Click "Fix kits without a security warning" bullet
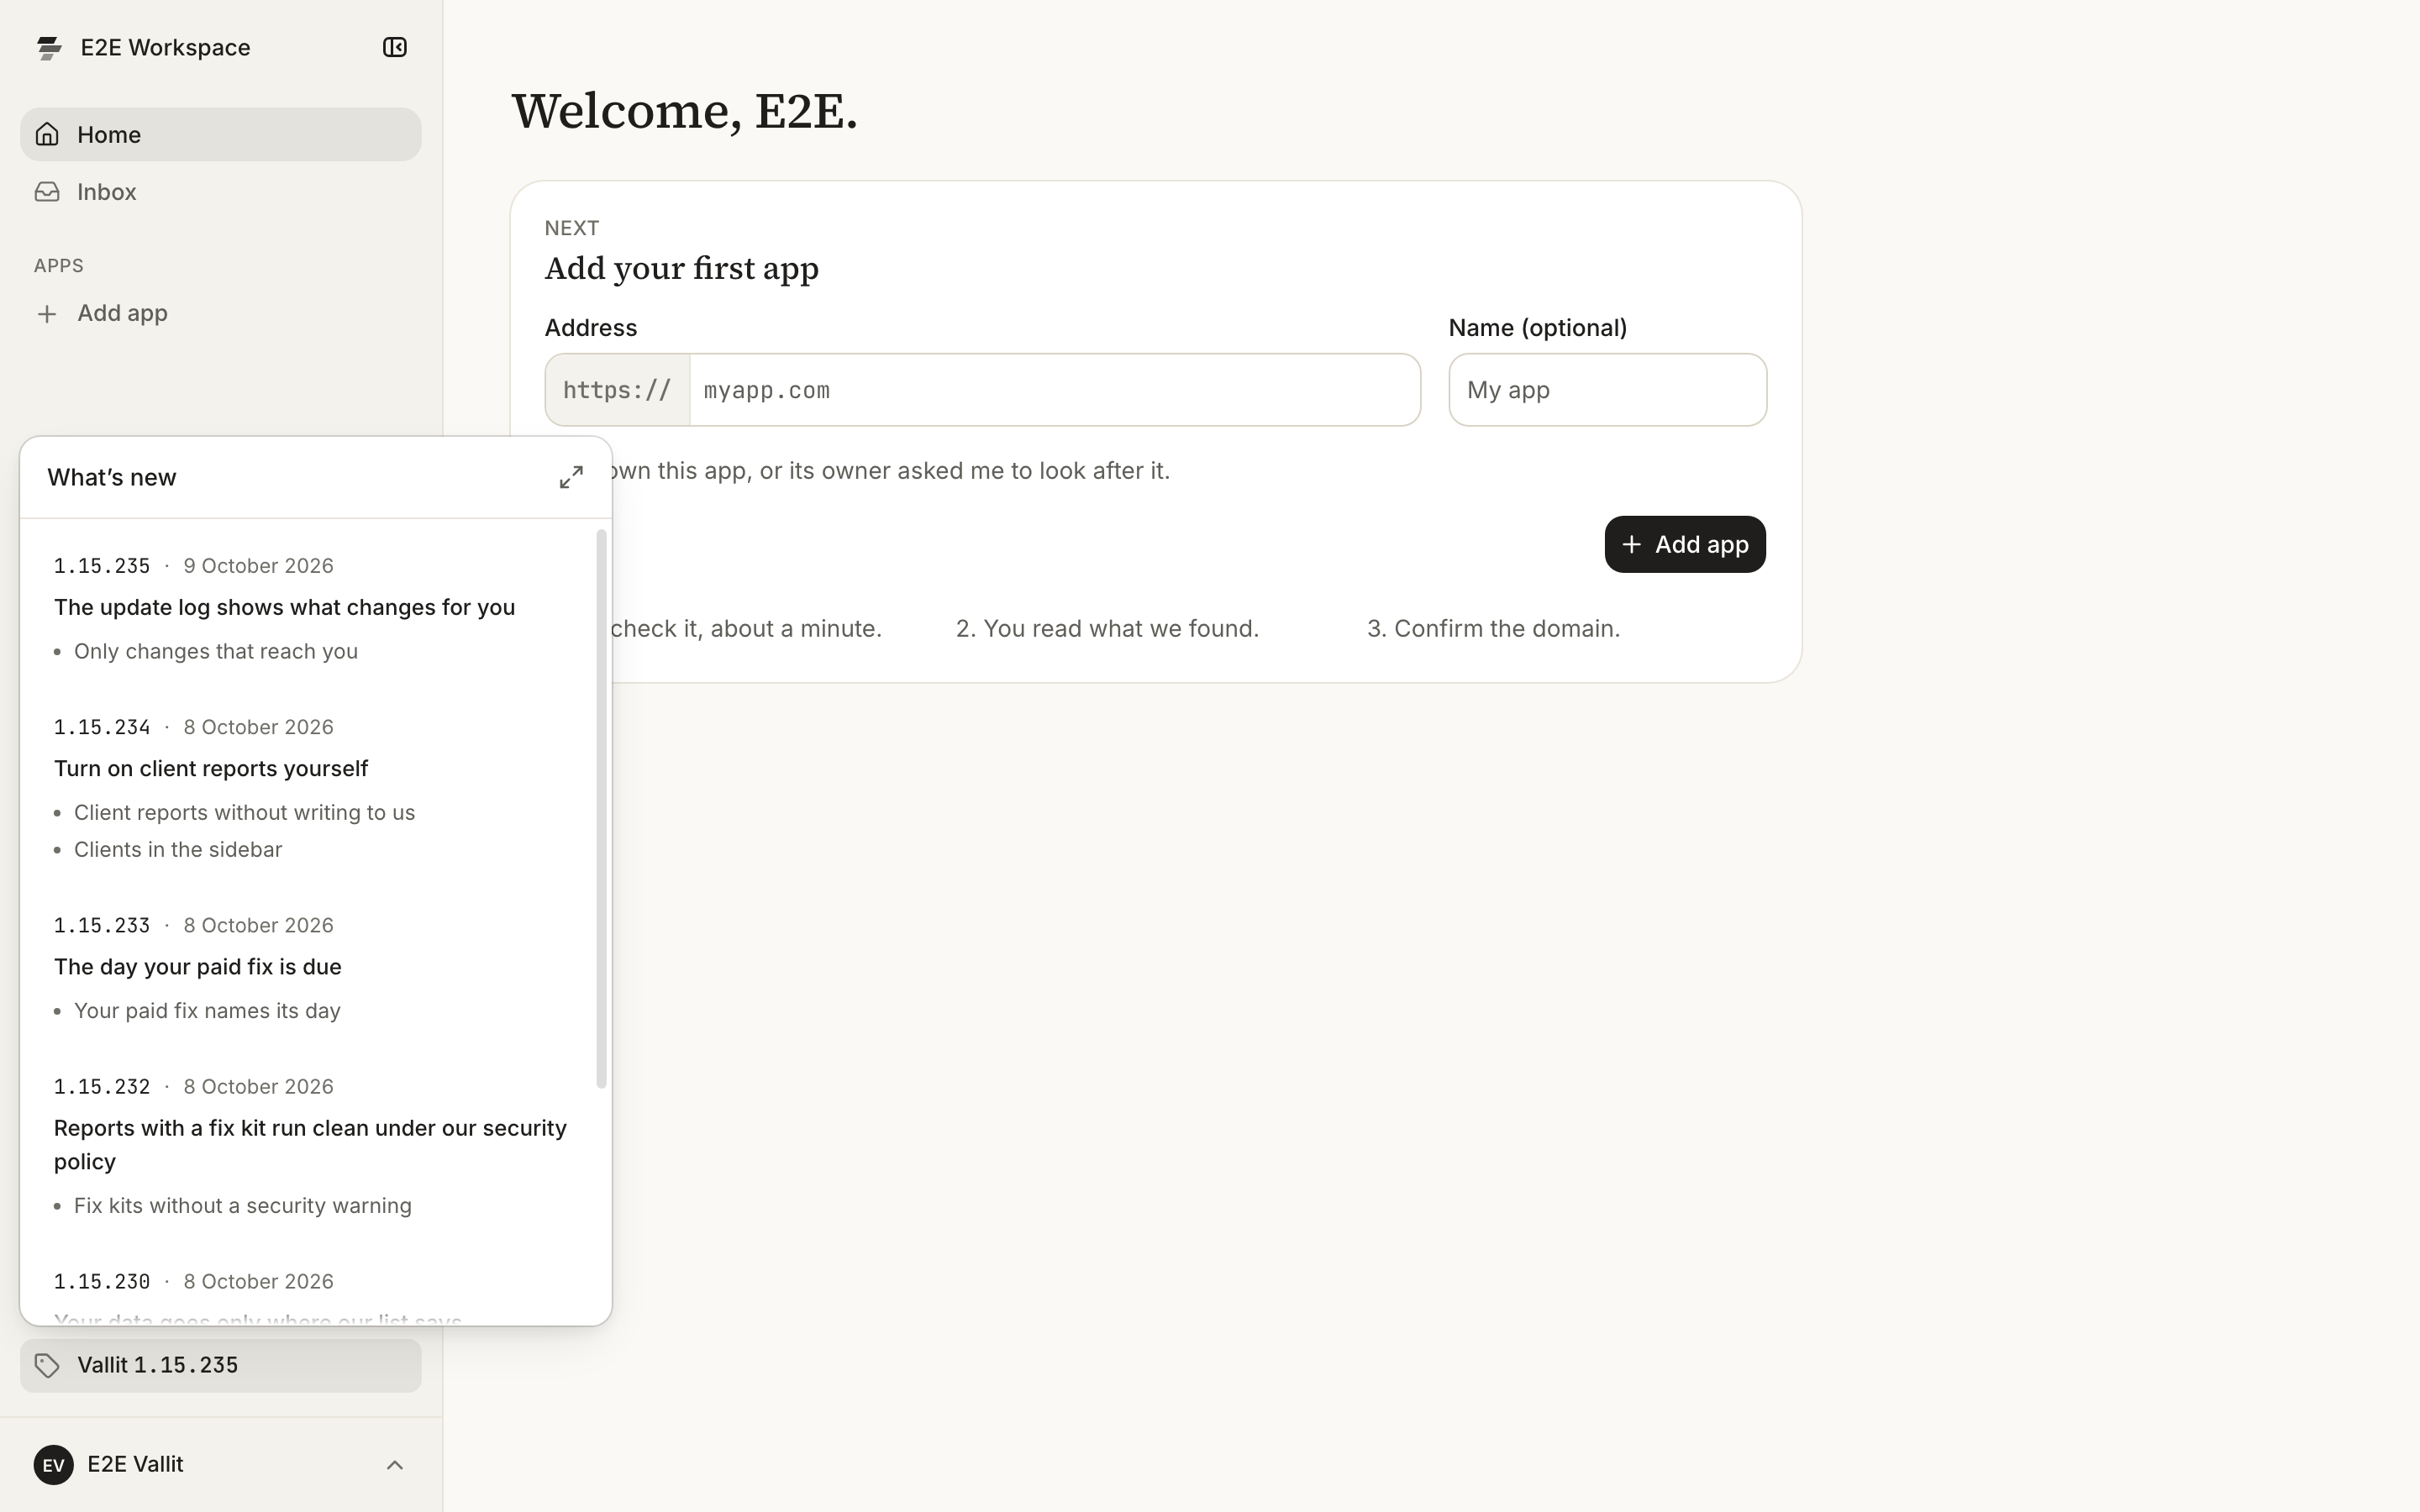The height and width of the screenshot is (1512, 2420). tap(243, 1205)
